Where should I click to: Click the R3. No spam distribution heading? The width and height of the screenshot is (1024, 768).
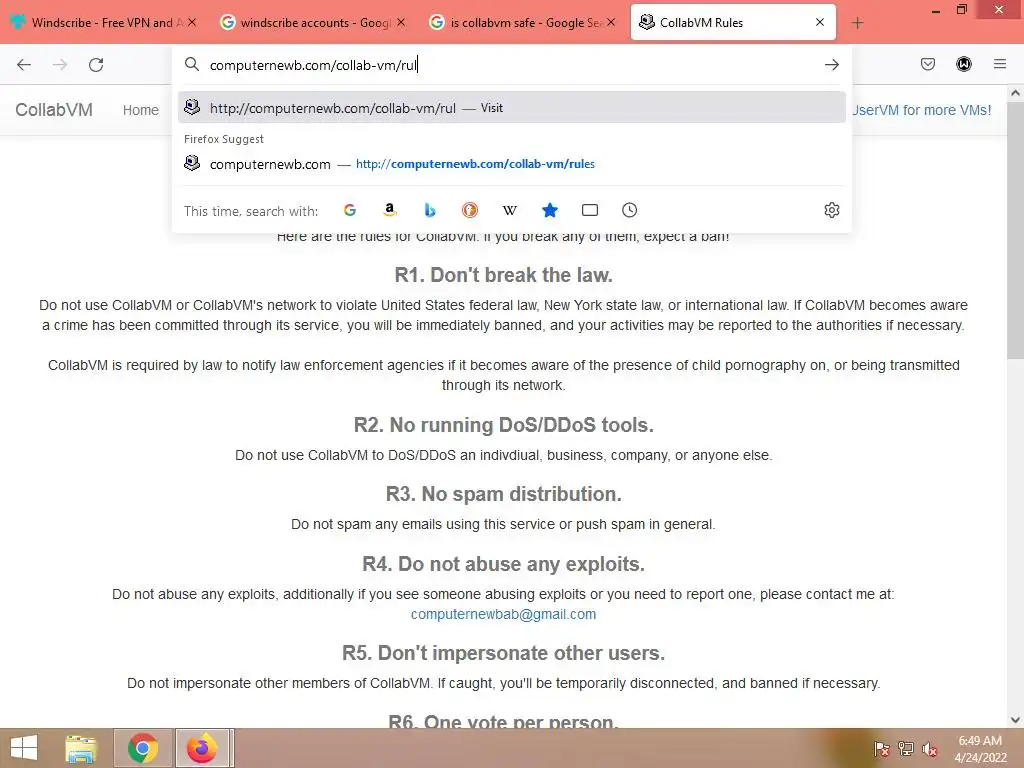pos(504,494)
